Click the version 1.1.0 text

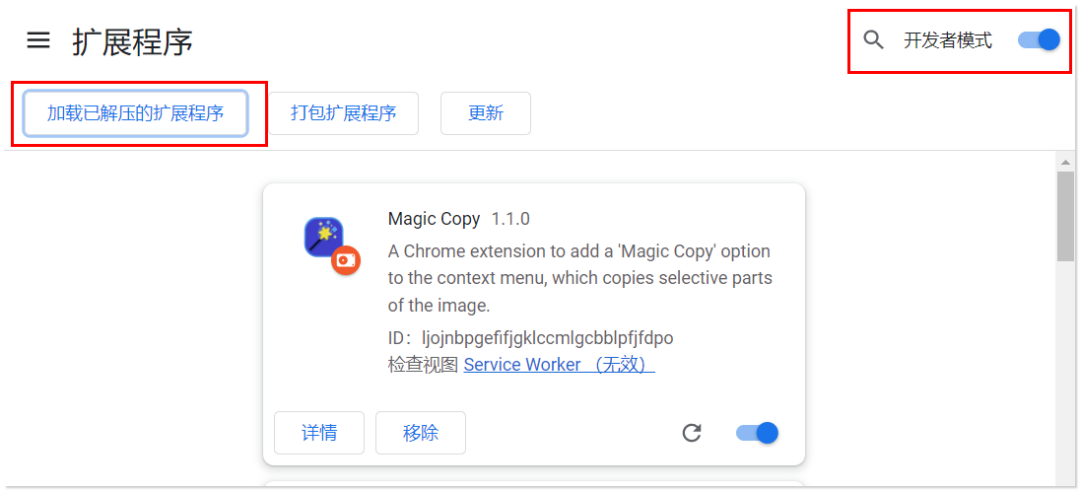coord(510,219)
